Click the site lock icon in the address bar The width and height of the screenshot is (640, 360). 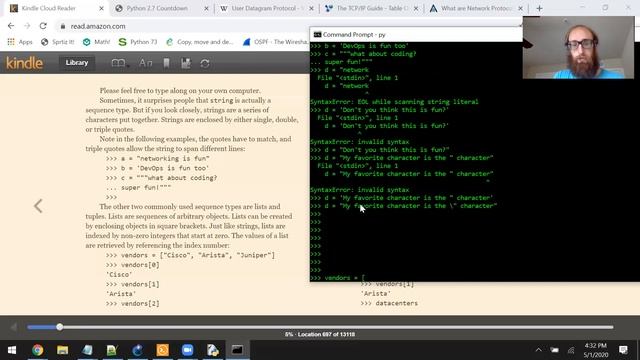pos(62,26)
